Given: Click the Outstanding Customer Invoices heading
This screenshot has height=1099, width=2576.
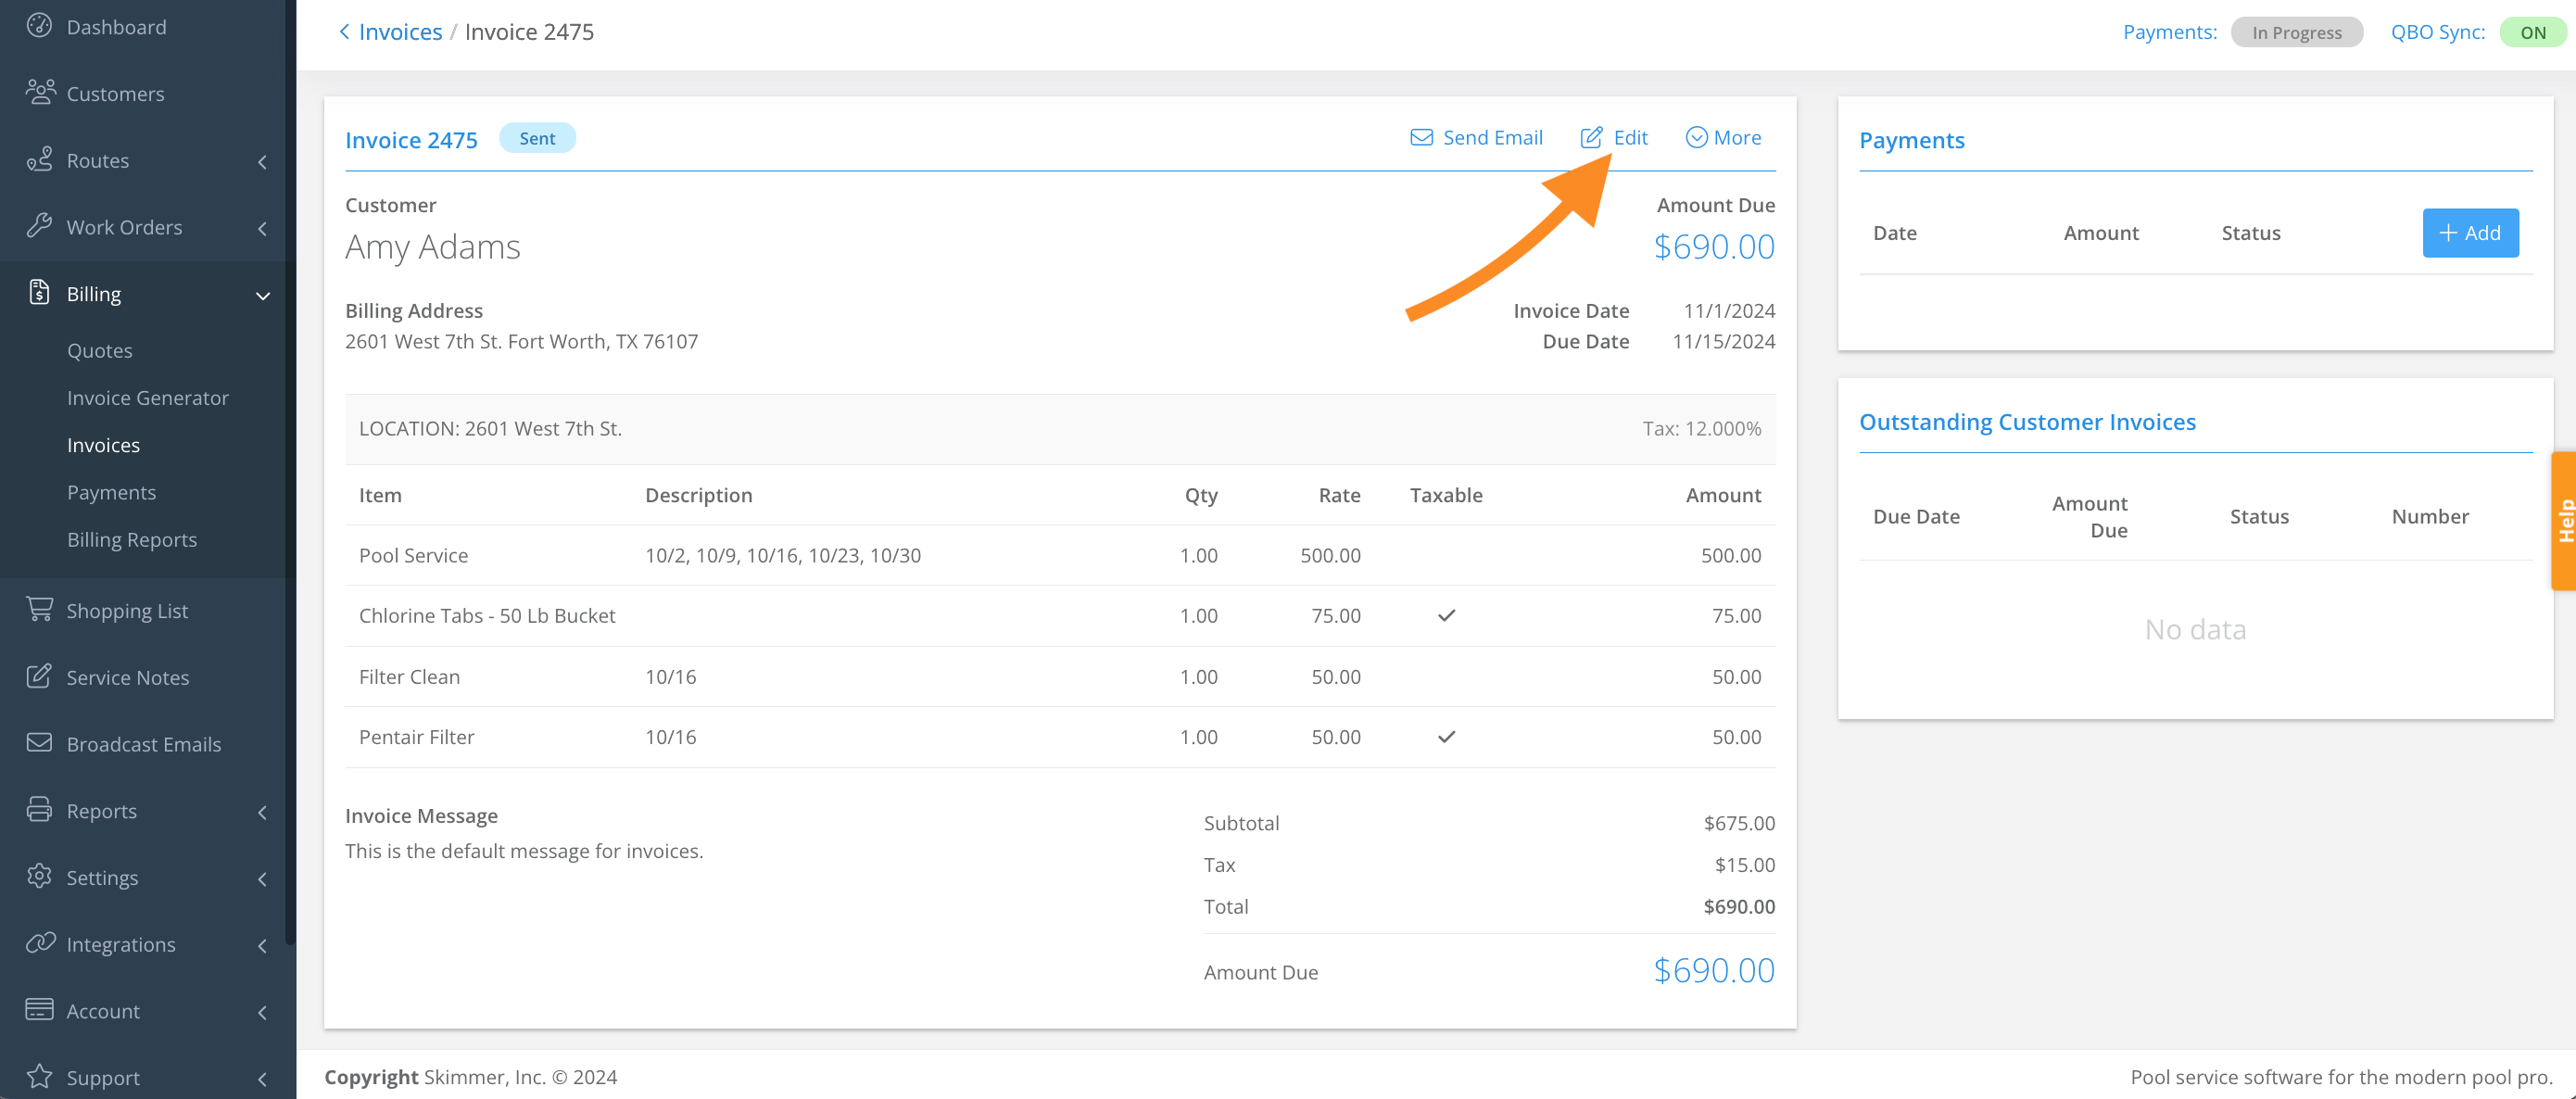Looking at the screenshot, I should pos(2027,422).
